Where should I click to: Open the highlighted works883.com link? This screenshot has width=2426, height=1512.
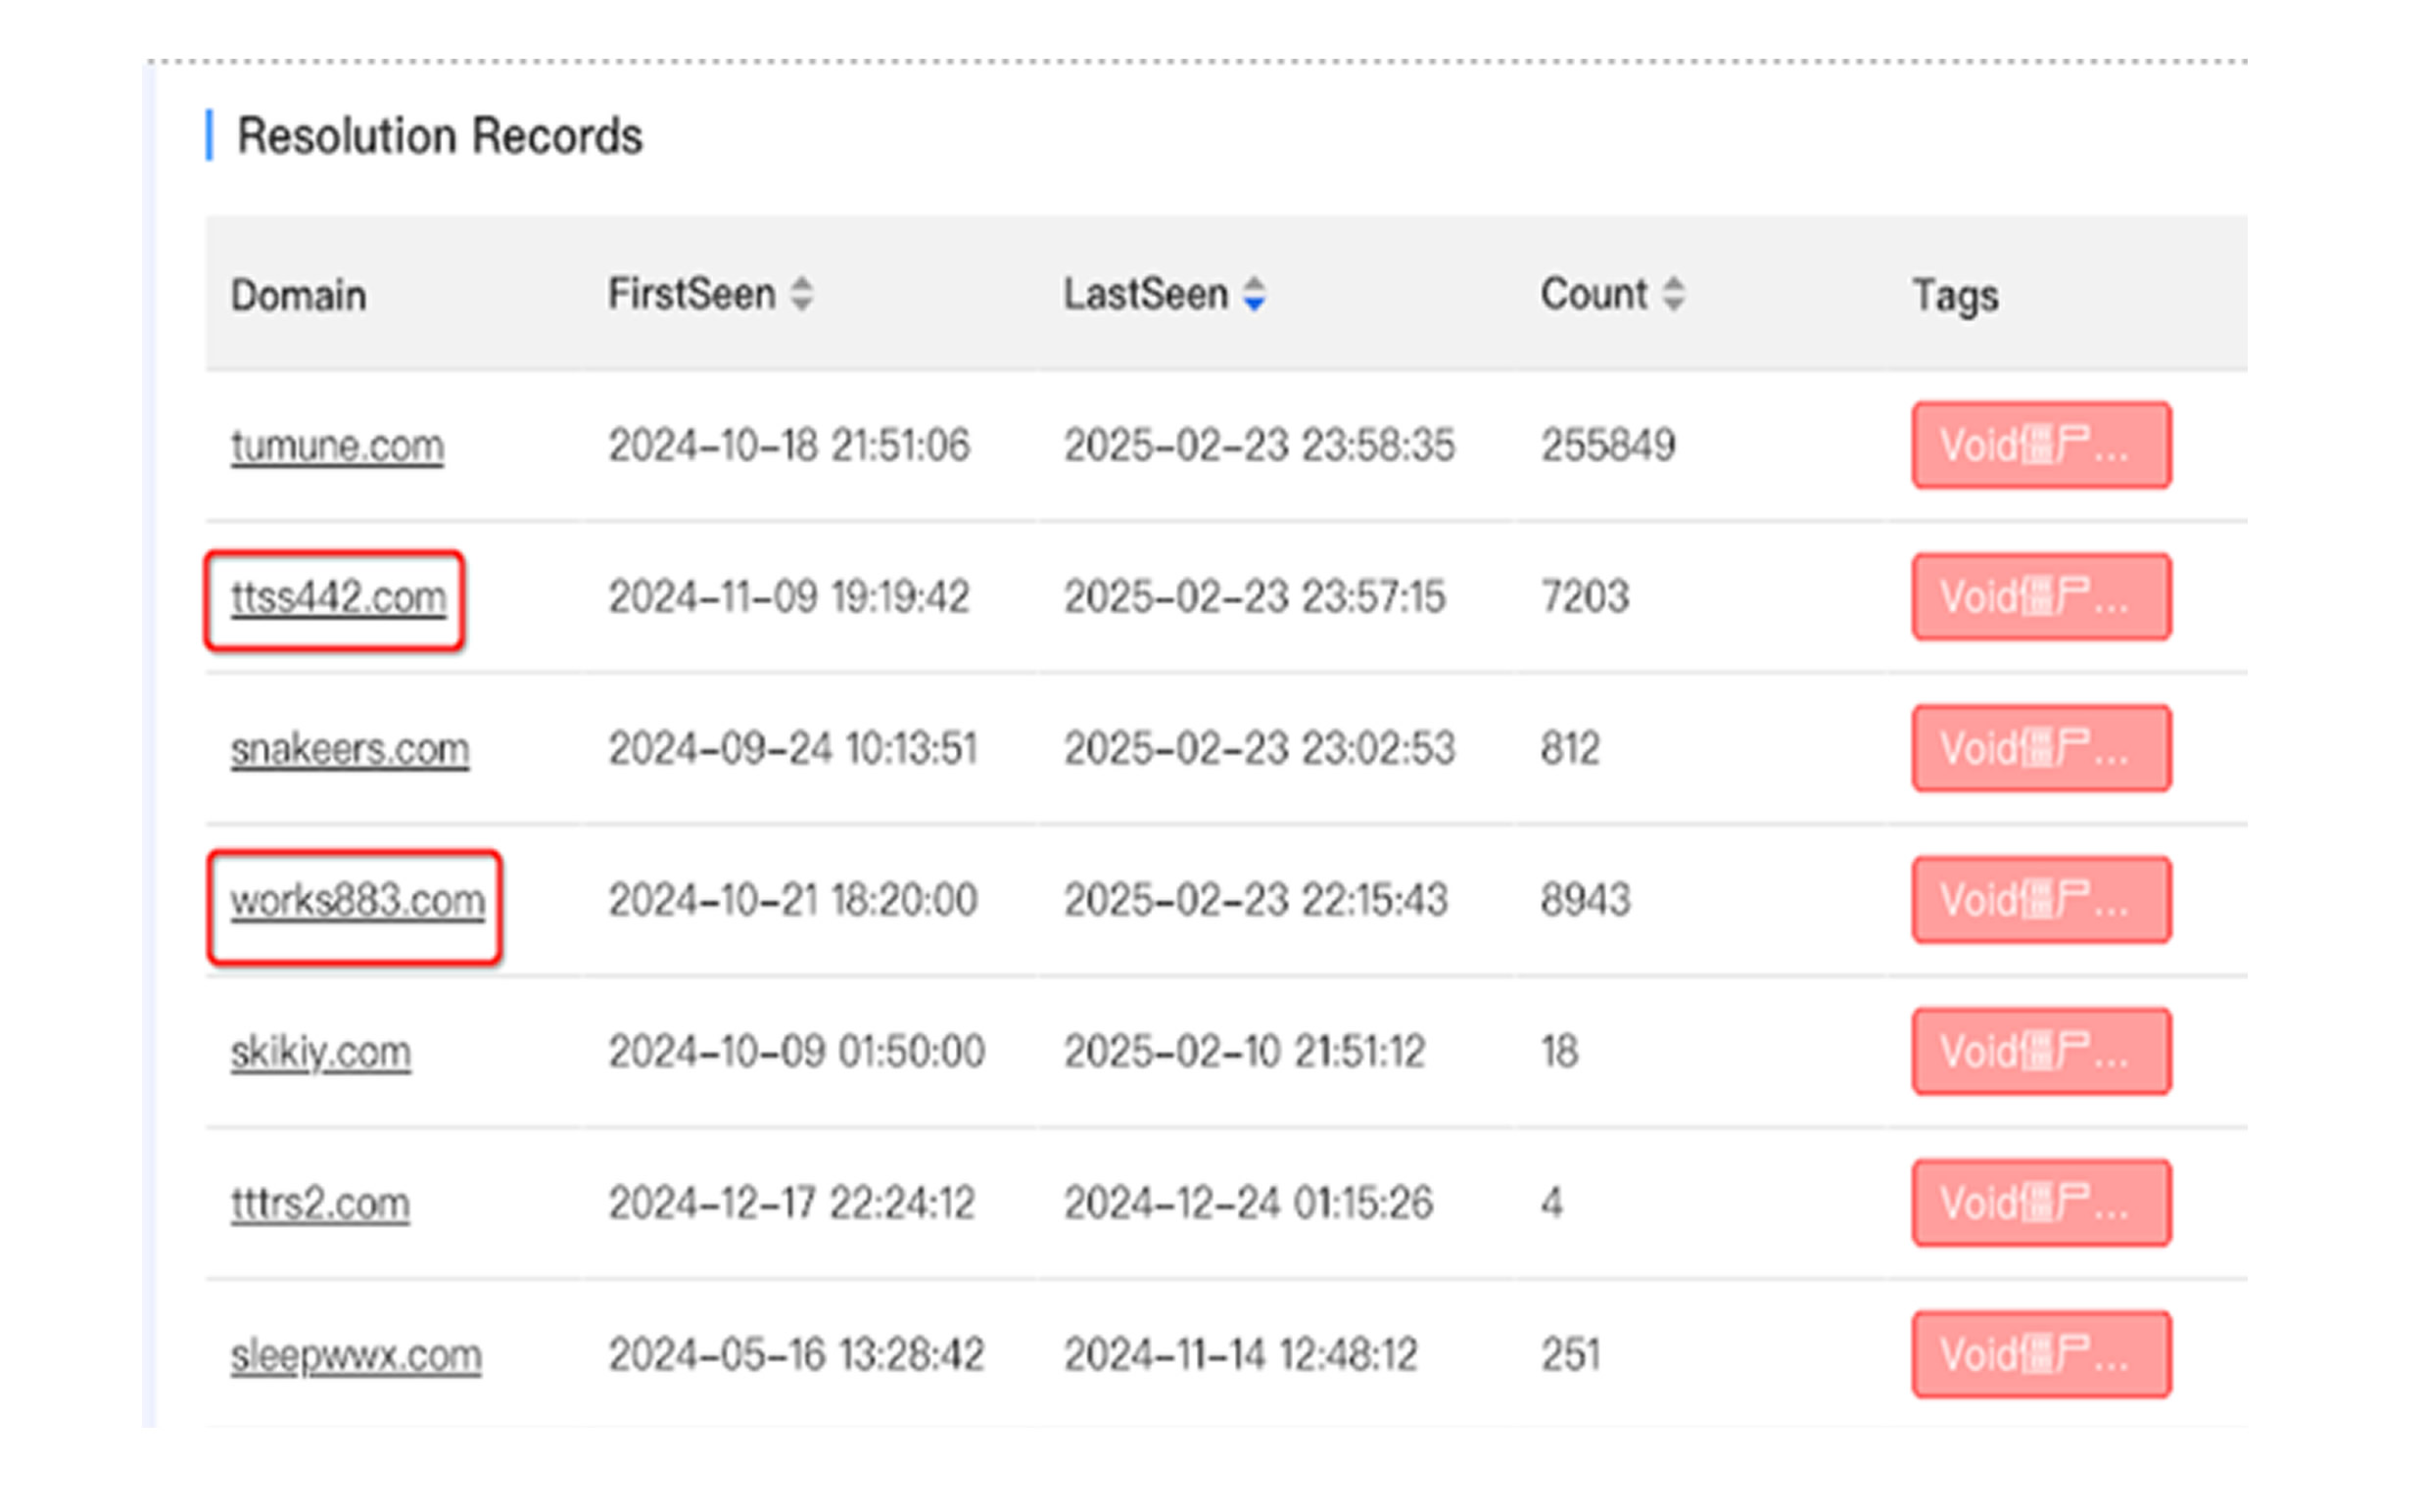[x=357, y=900]
